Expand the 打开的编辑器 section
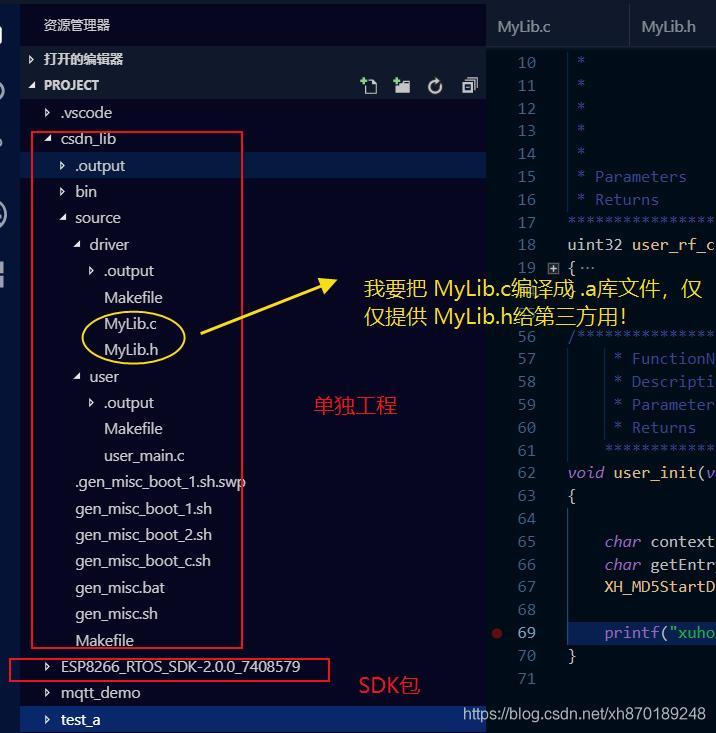The image size is (716, 733). click(31, 59)
